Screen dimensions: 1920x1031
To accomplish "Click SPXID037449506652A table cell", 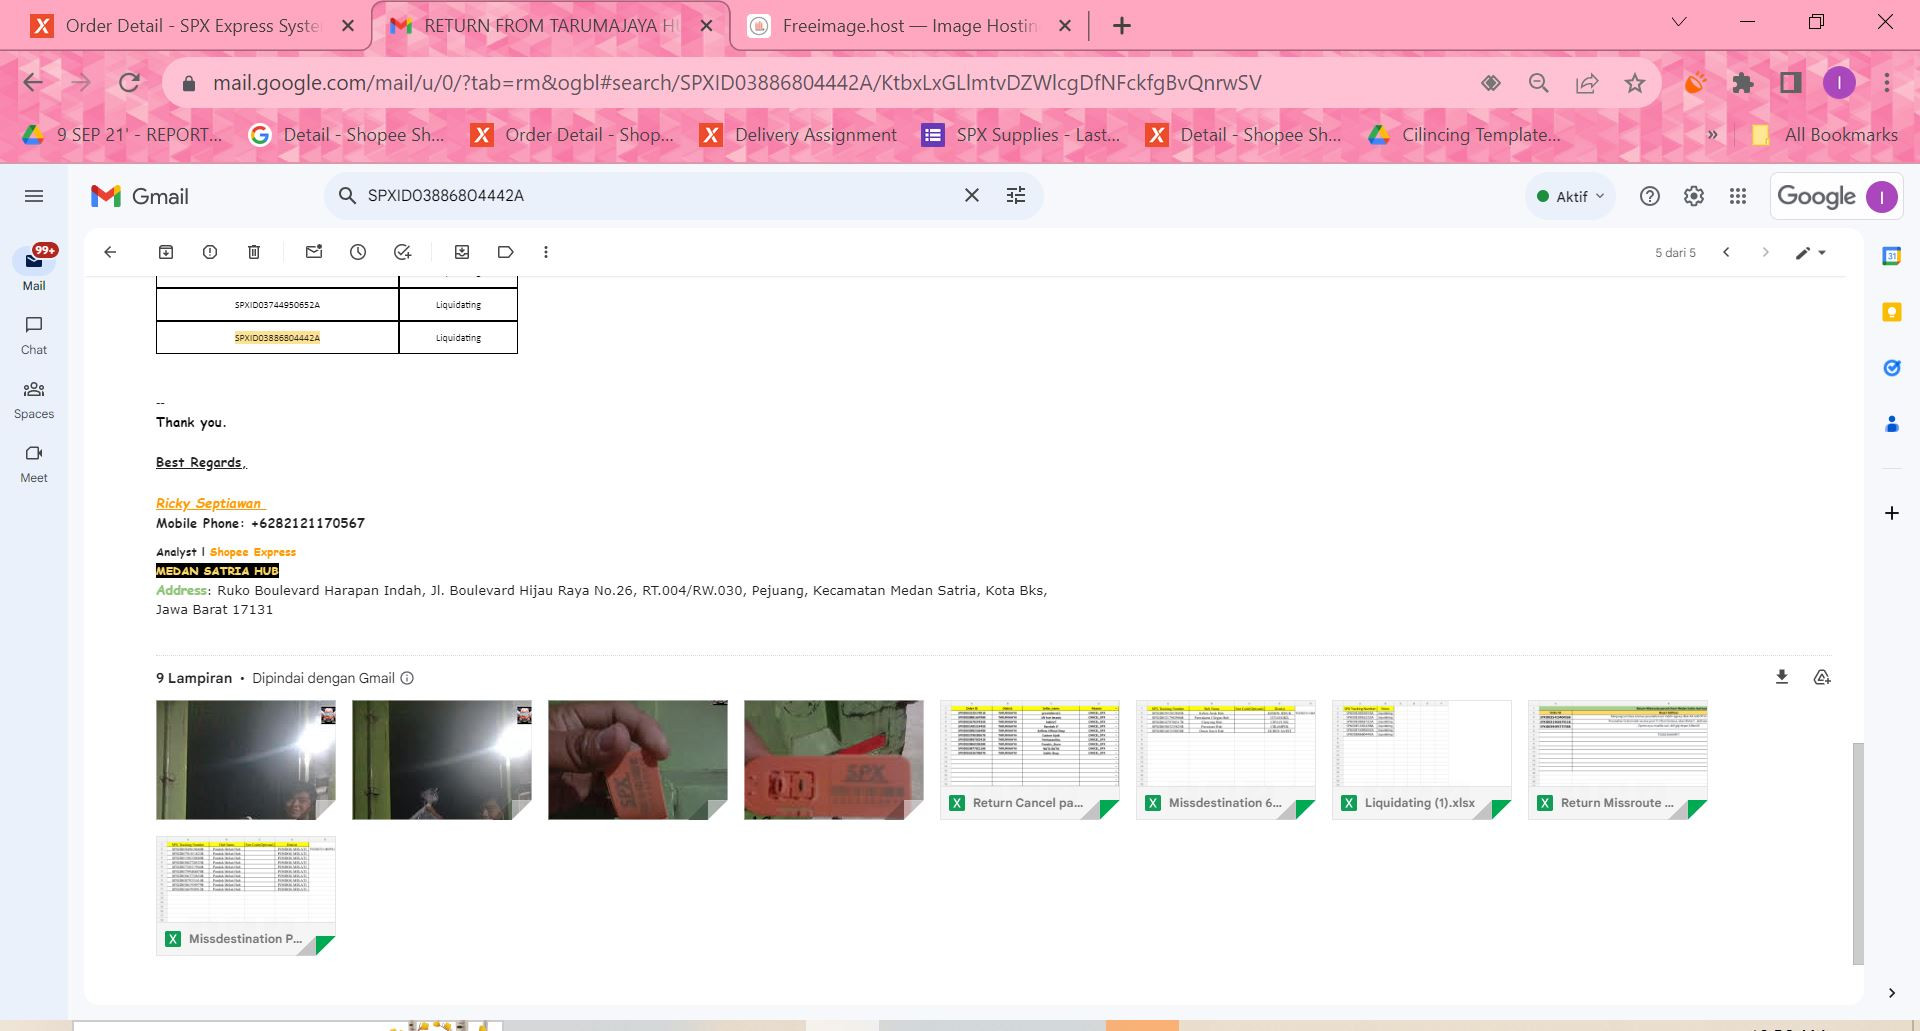I will tap(277, 305).
